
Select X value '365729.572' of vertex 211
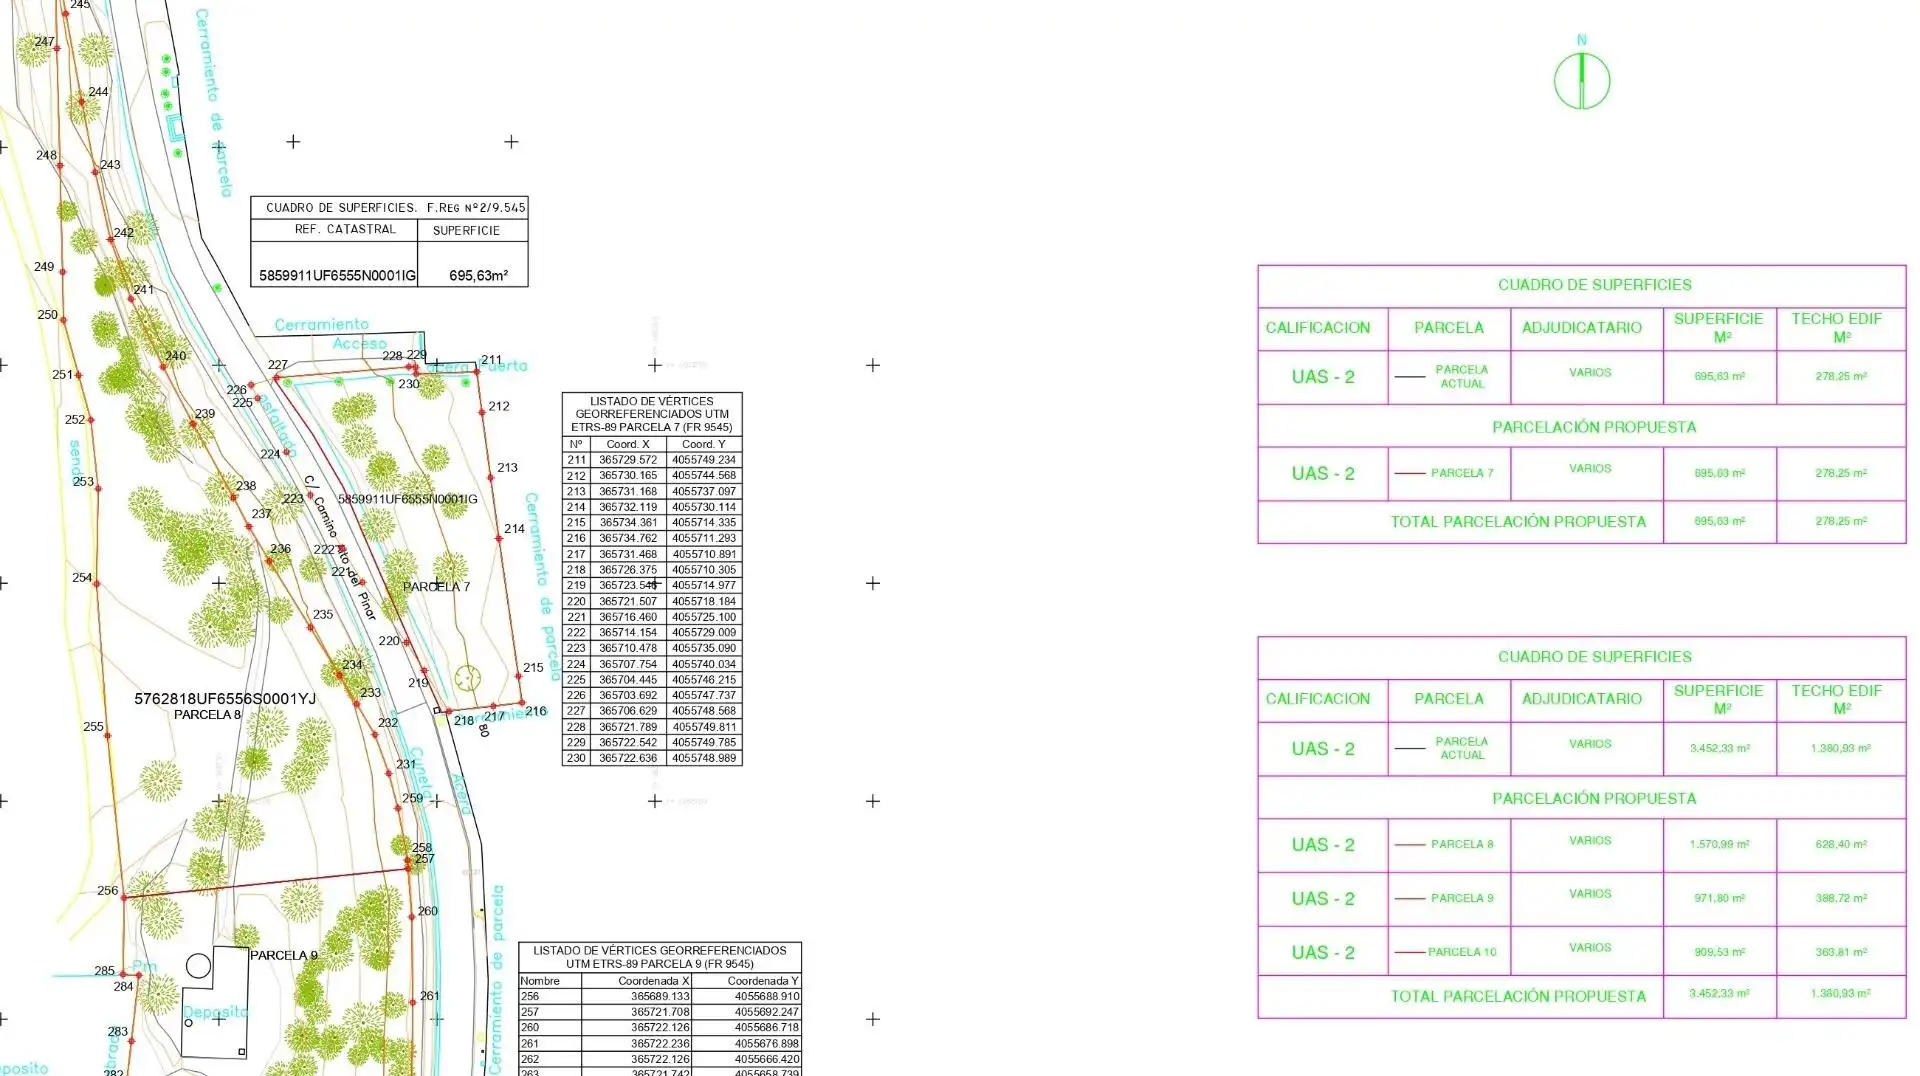[628, 460]
